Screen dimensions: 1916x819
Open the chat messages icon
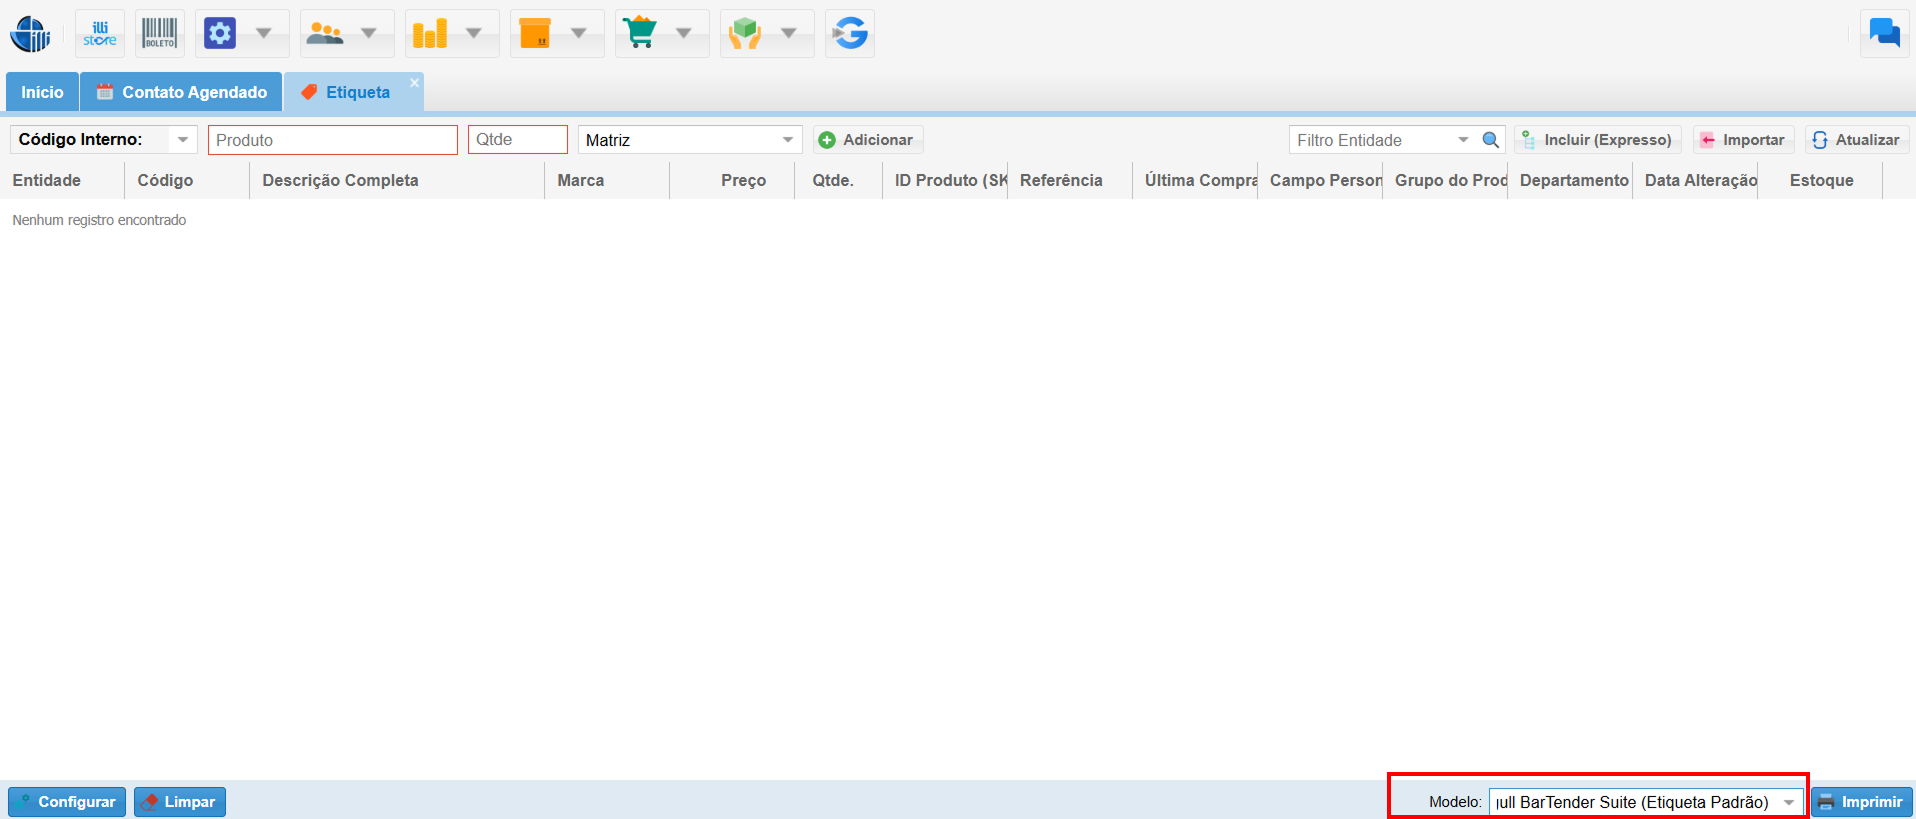coord(1884,34)
